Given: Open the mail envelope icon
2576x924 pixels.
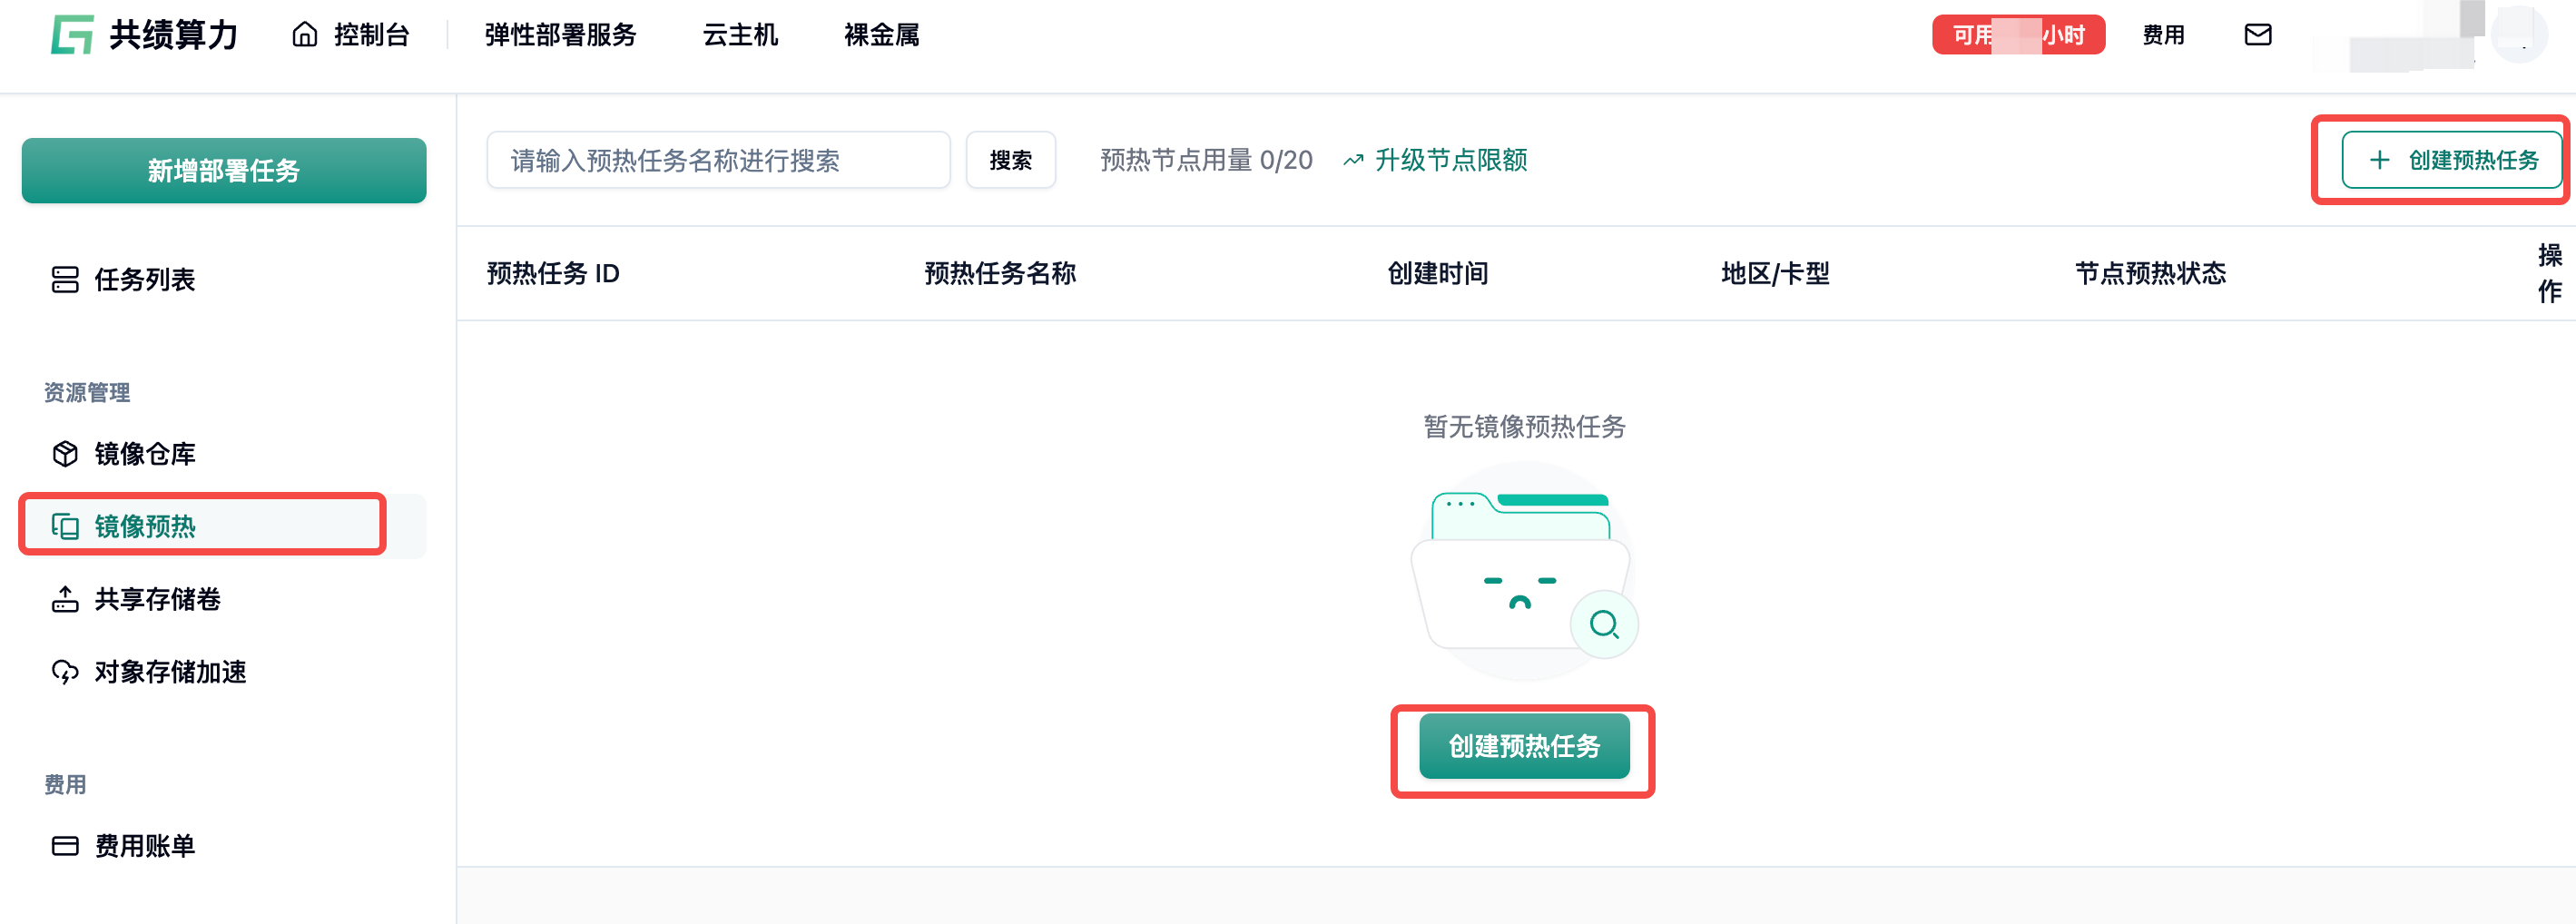Looking at the screenshot, I should pyautogui.click(x=2257, y=35).
